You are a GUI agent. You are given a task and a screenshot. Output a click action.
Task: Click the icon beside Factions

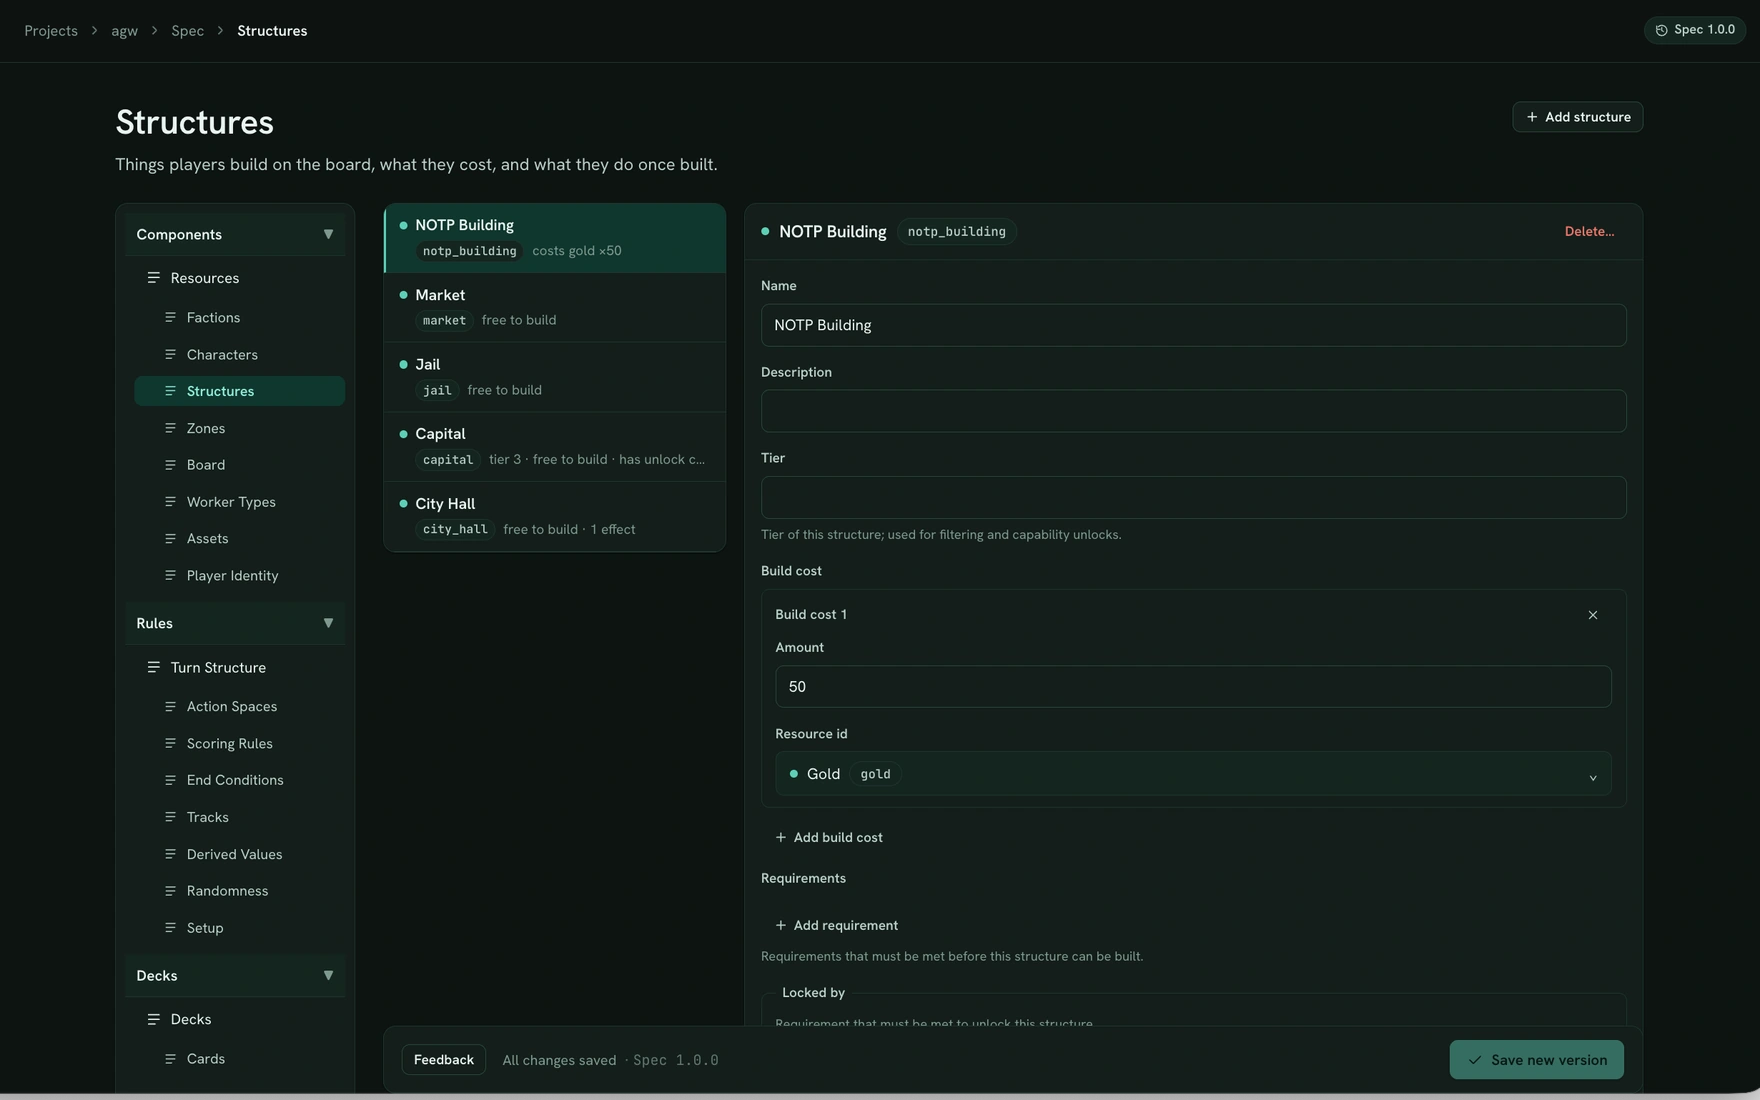170,317
